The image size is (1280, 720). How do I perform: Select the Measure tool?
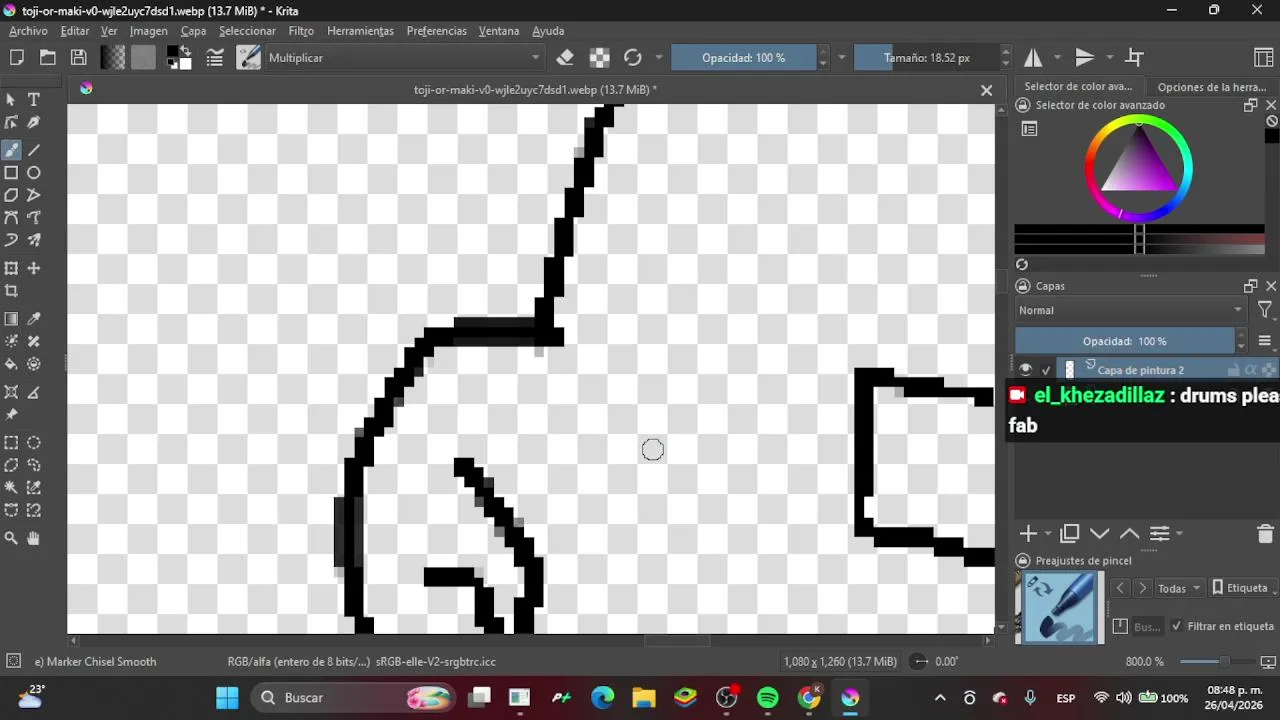(33, 392)
